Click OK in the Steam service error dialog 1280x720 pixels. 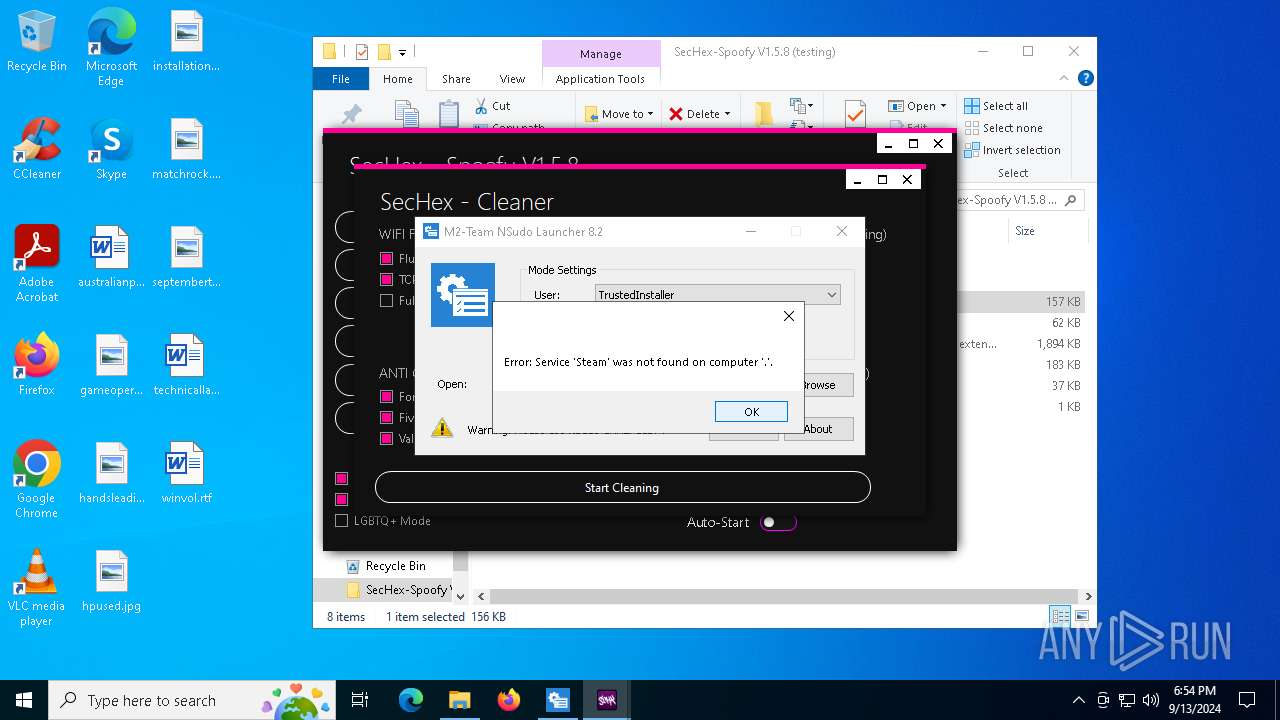[751, 411]
